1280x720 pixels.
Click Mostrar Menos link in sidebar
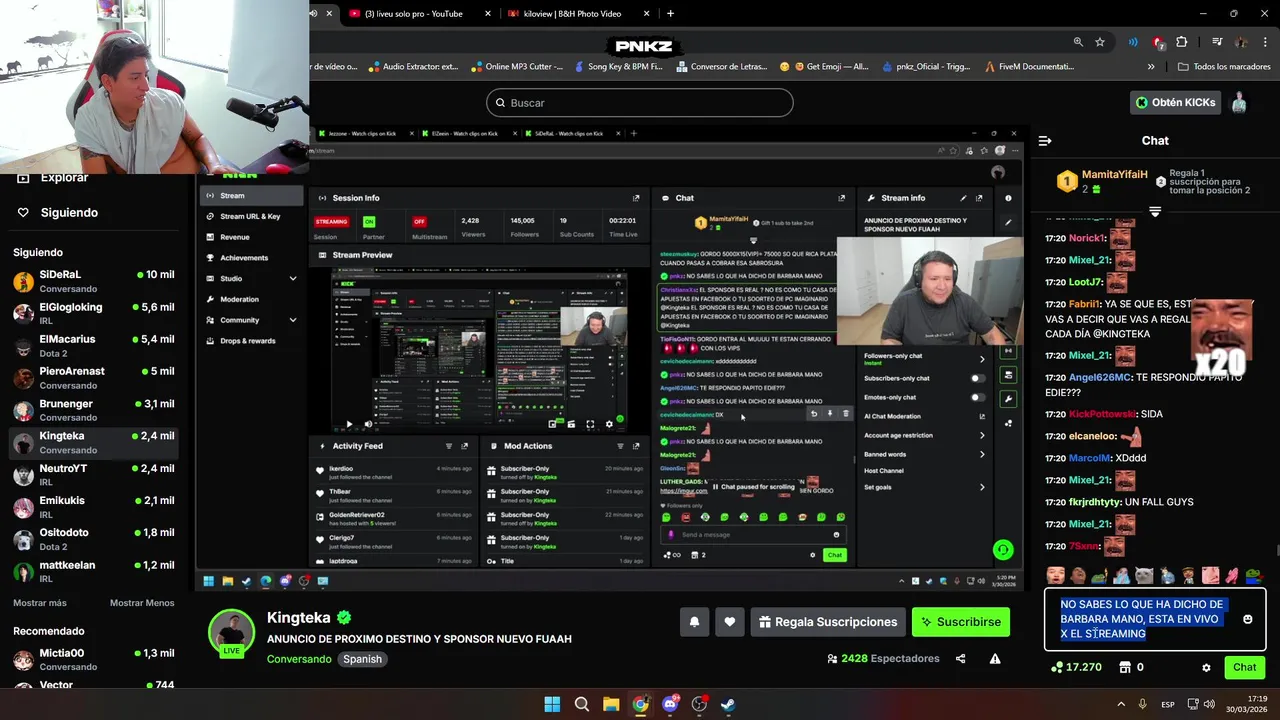(x=142, y=603)
